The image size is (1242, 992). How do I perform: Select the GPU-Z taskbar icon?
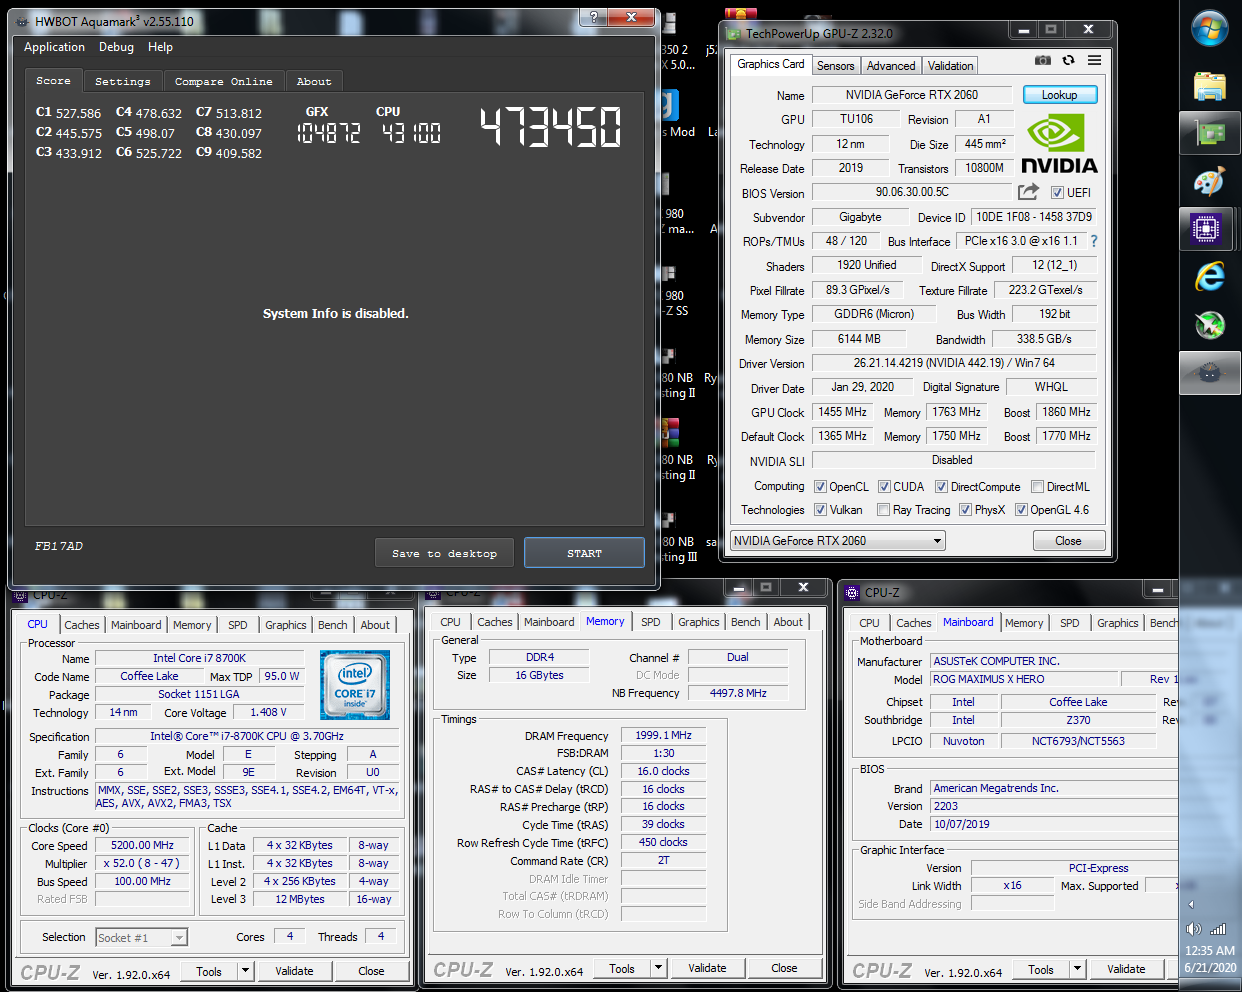coord(1210,133)
